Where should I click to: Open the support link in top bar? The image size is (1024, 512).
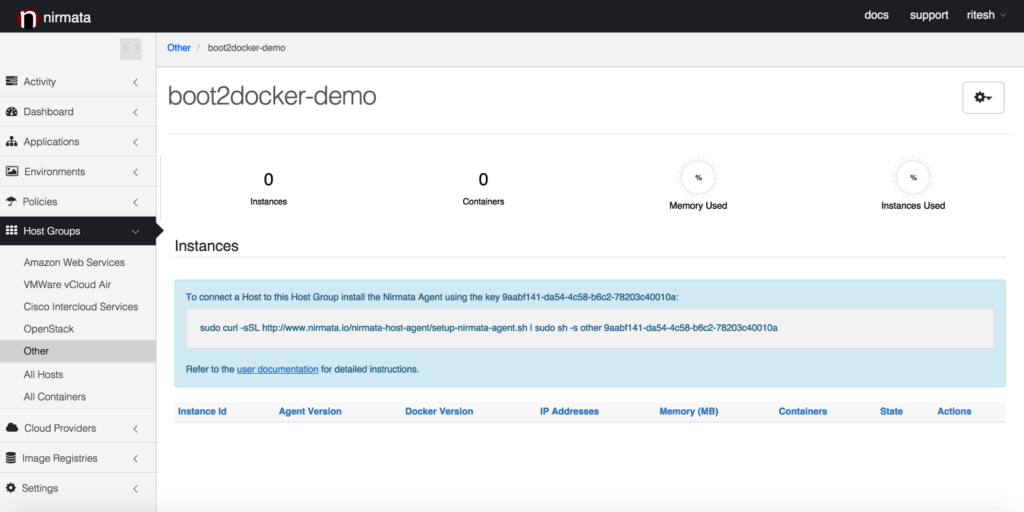click(929, 15)
